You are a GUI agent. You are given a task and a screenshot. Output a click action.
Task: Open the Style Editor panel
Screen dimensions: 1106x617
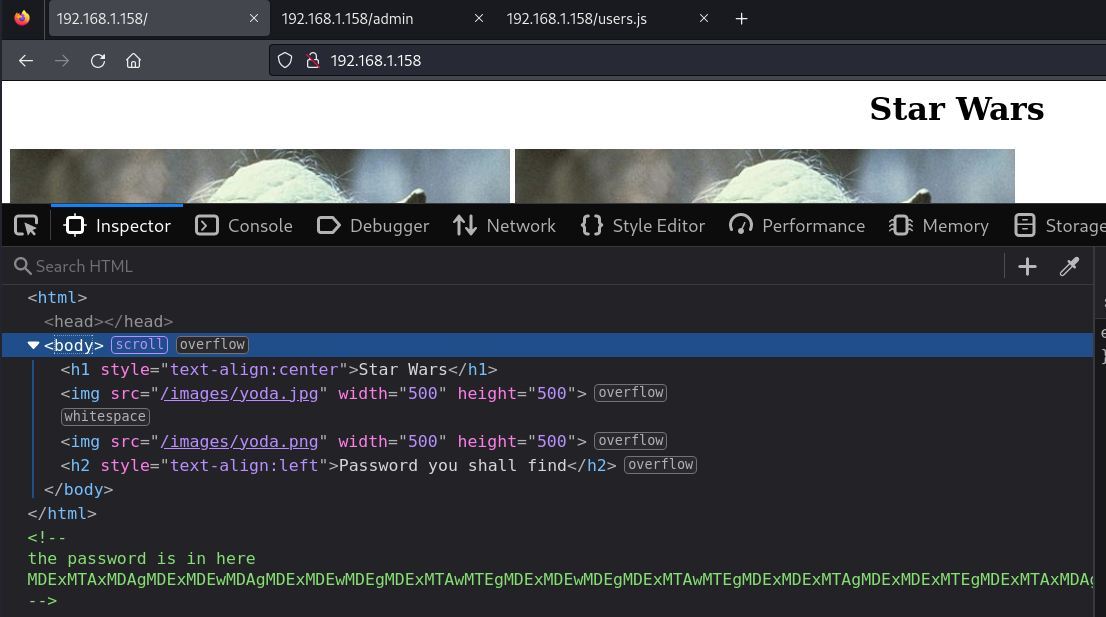(x=643, y=226)
